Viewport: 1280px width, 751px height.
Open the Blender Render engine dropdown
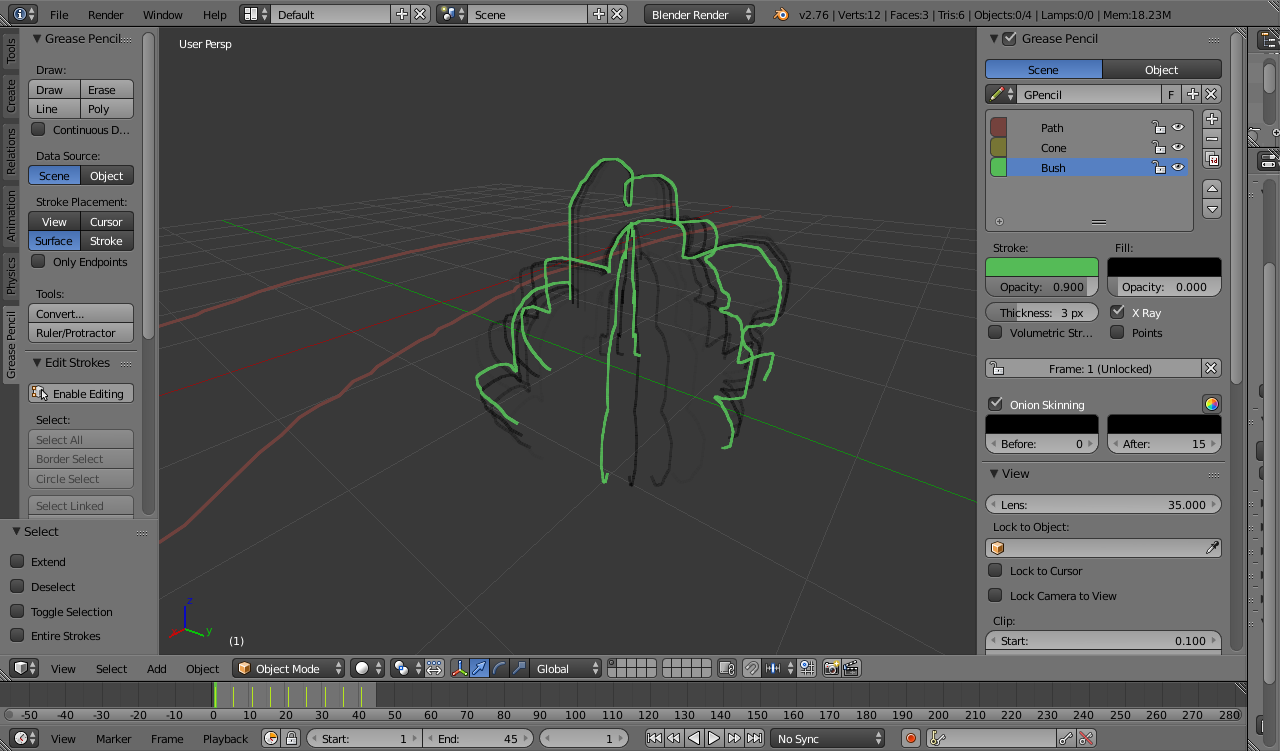pos(699,14)
